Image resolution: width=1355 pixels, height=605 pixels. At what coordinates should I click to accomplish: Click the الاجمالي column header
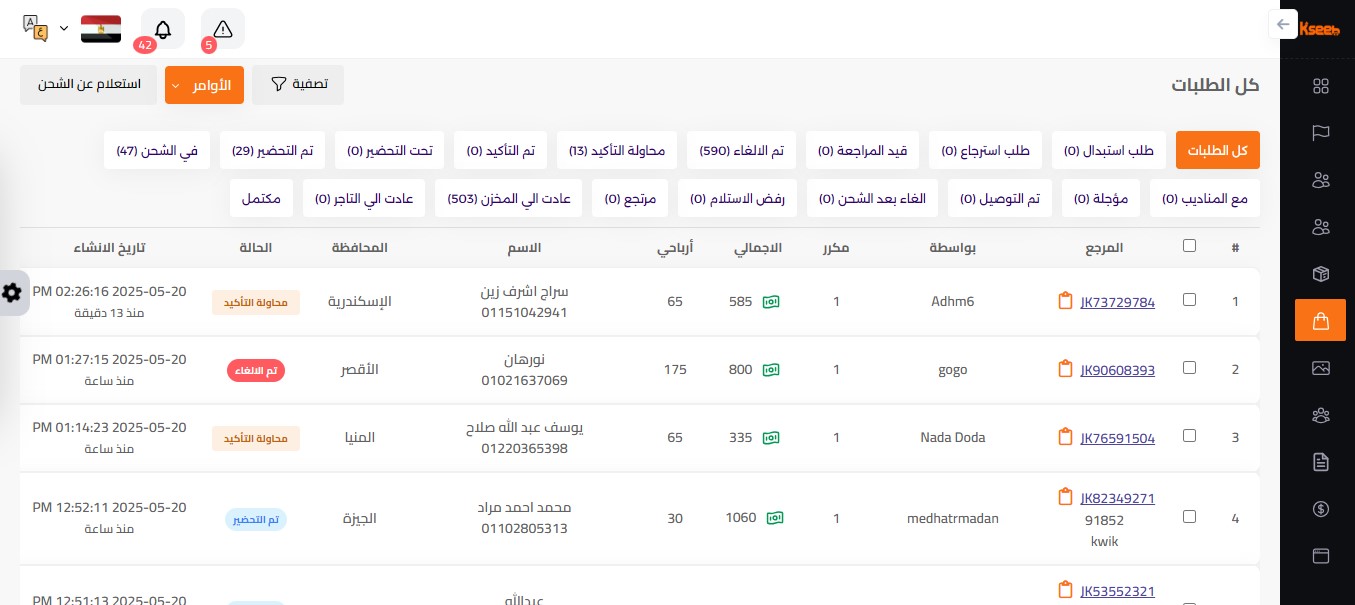758,247
